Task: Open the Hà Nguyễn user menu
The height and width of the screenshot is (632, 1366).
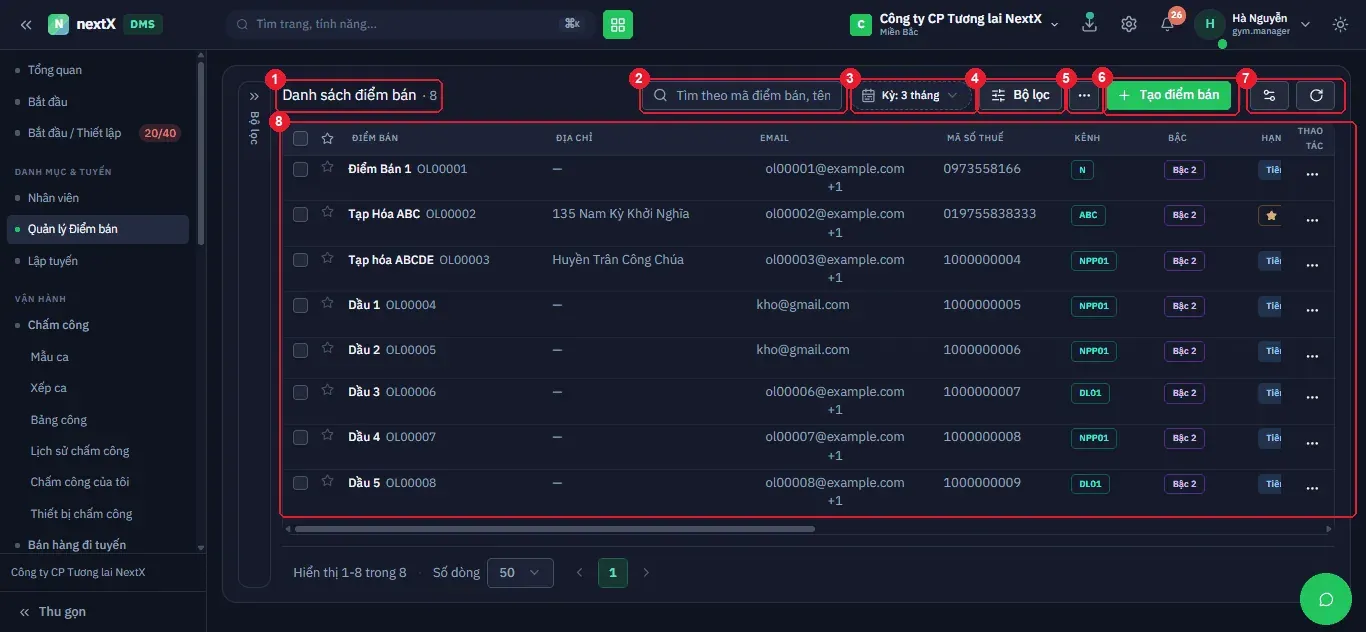Action: tap(1253, 24)
